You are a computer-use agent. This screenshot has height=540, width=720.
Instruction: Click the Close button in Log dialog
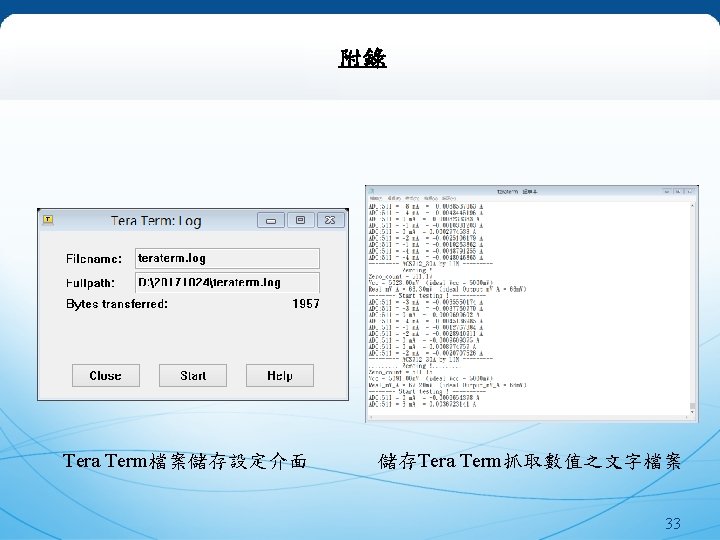coord(106,376)
